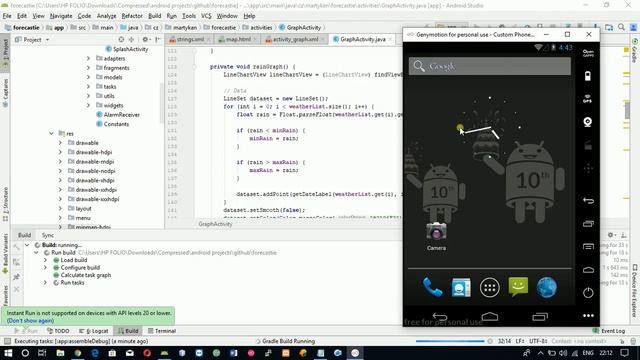Open the Browser globe app in the emulator

click(547, 287)
